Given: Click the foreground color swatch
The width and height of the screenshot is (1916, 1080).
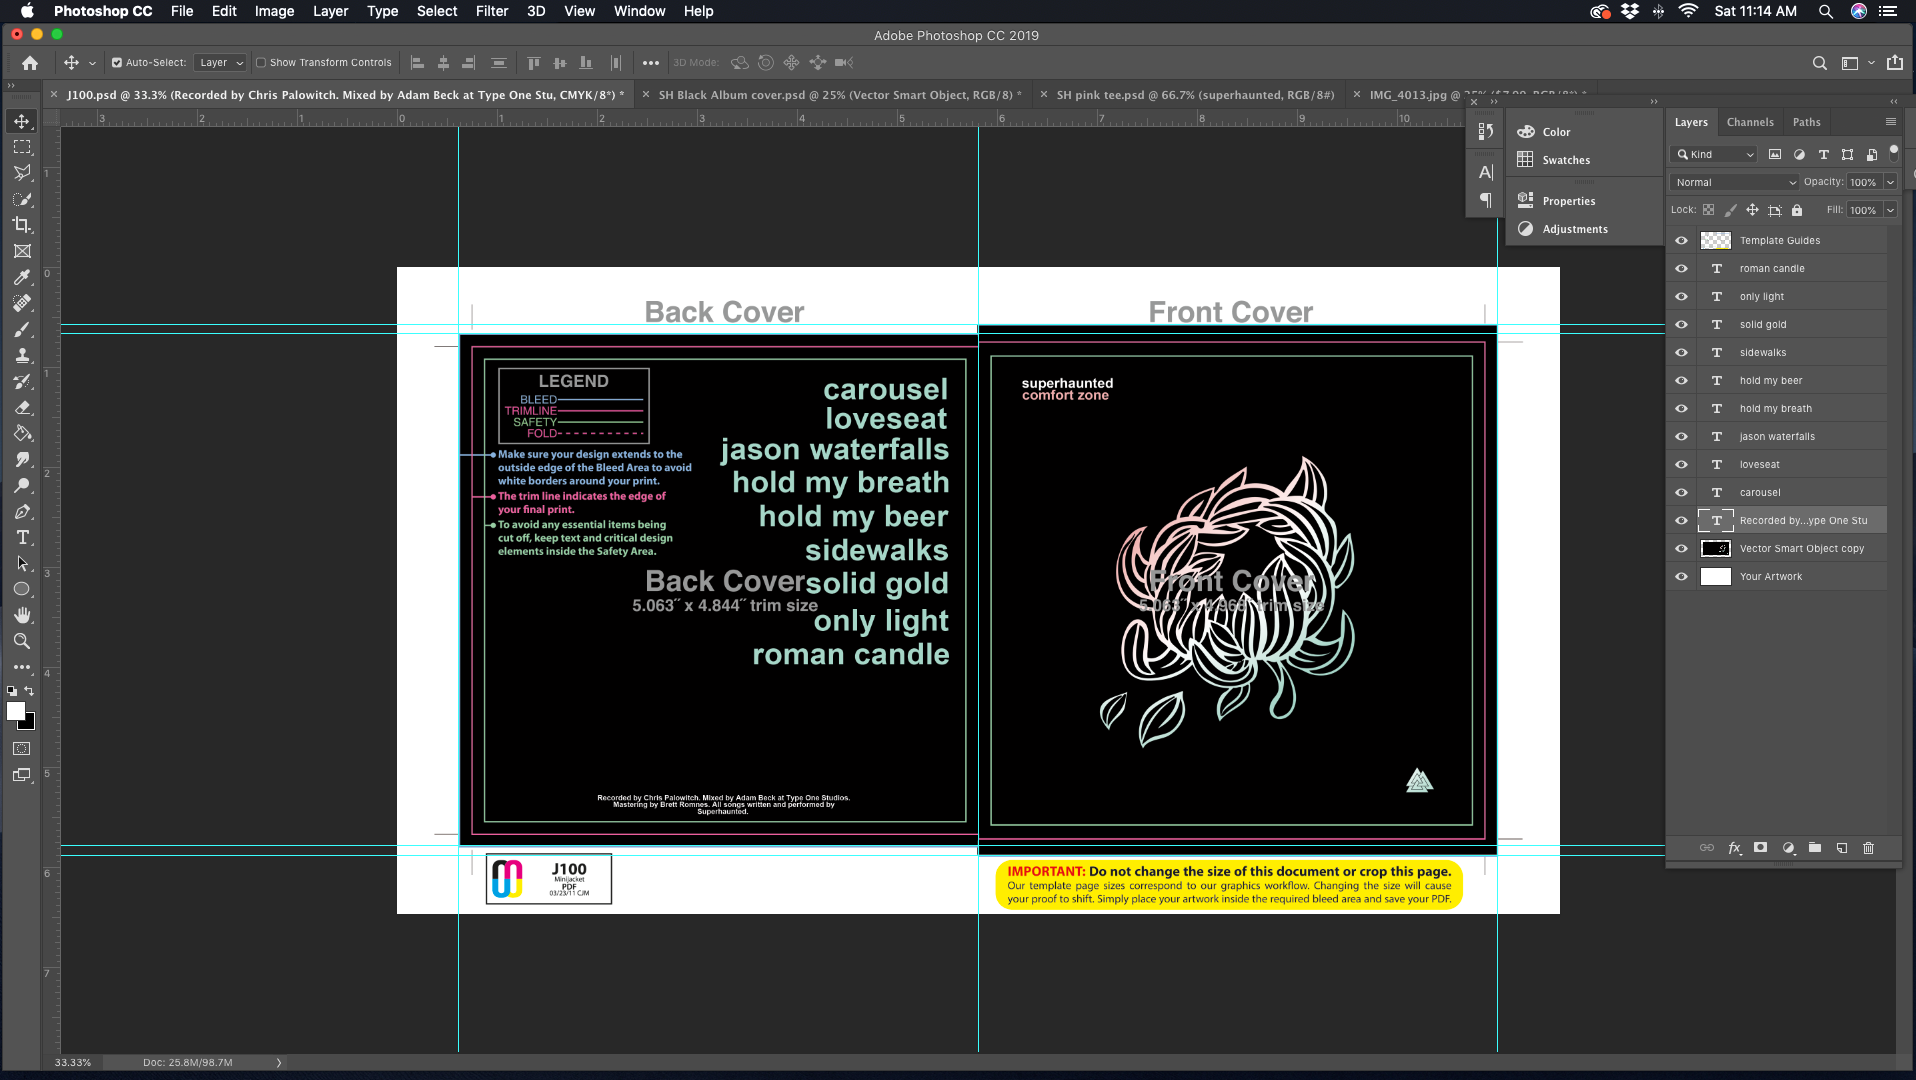Looking at the screenshot, I should tap(16, 711).
